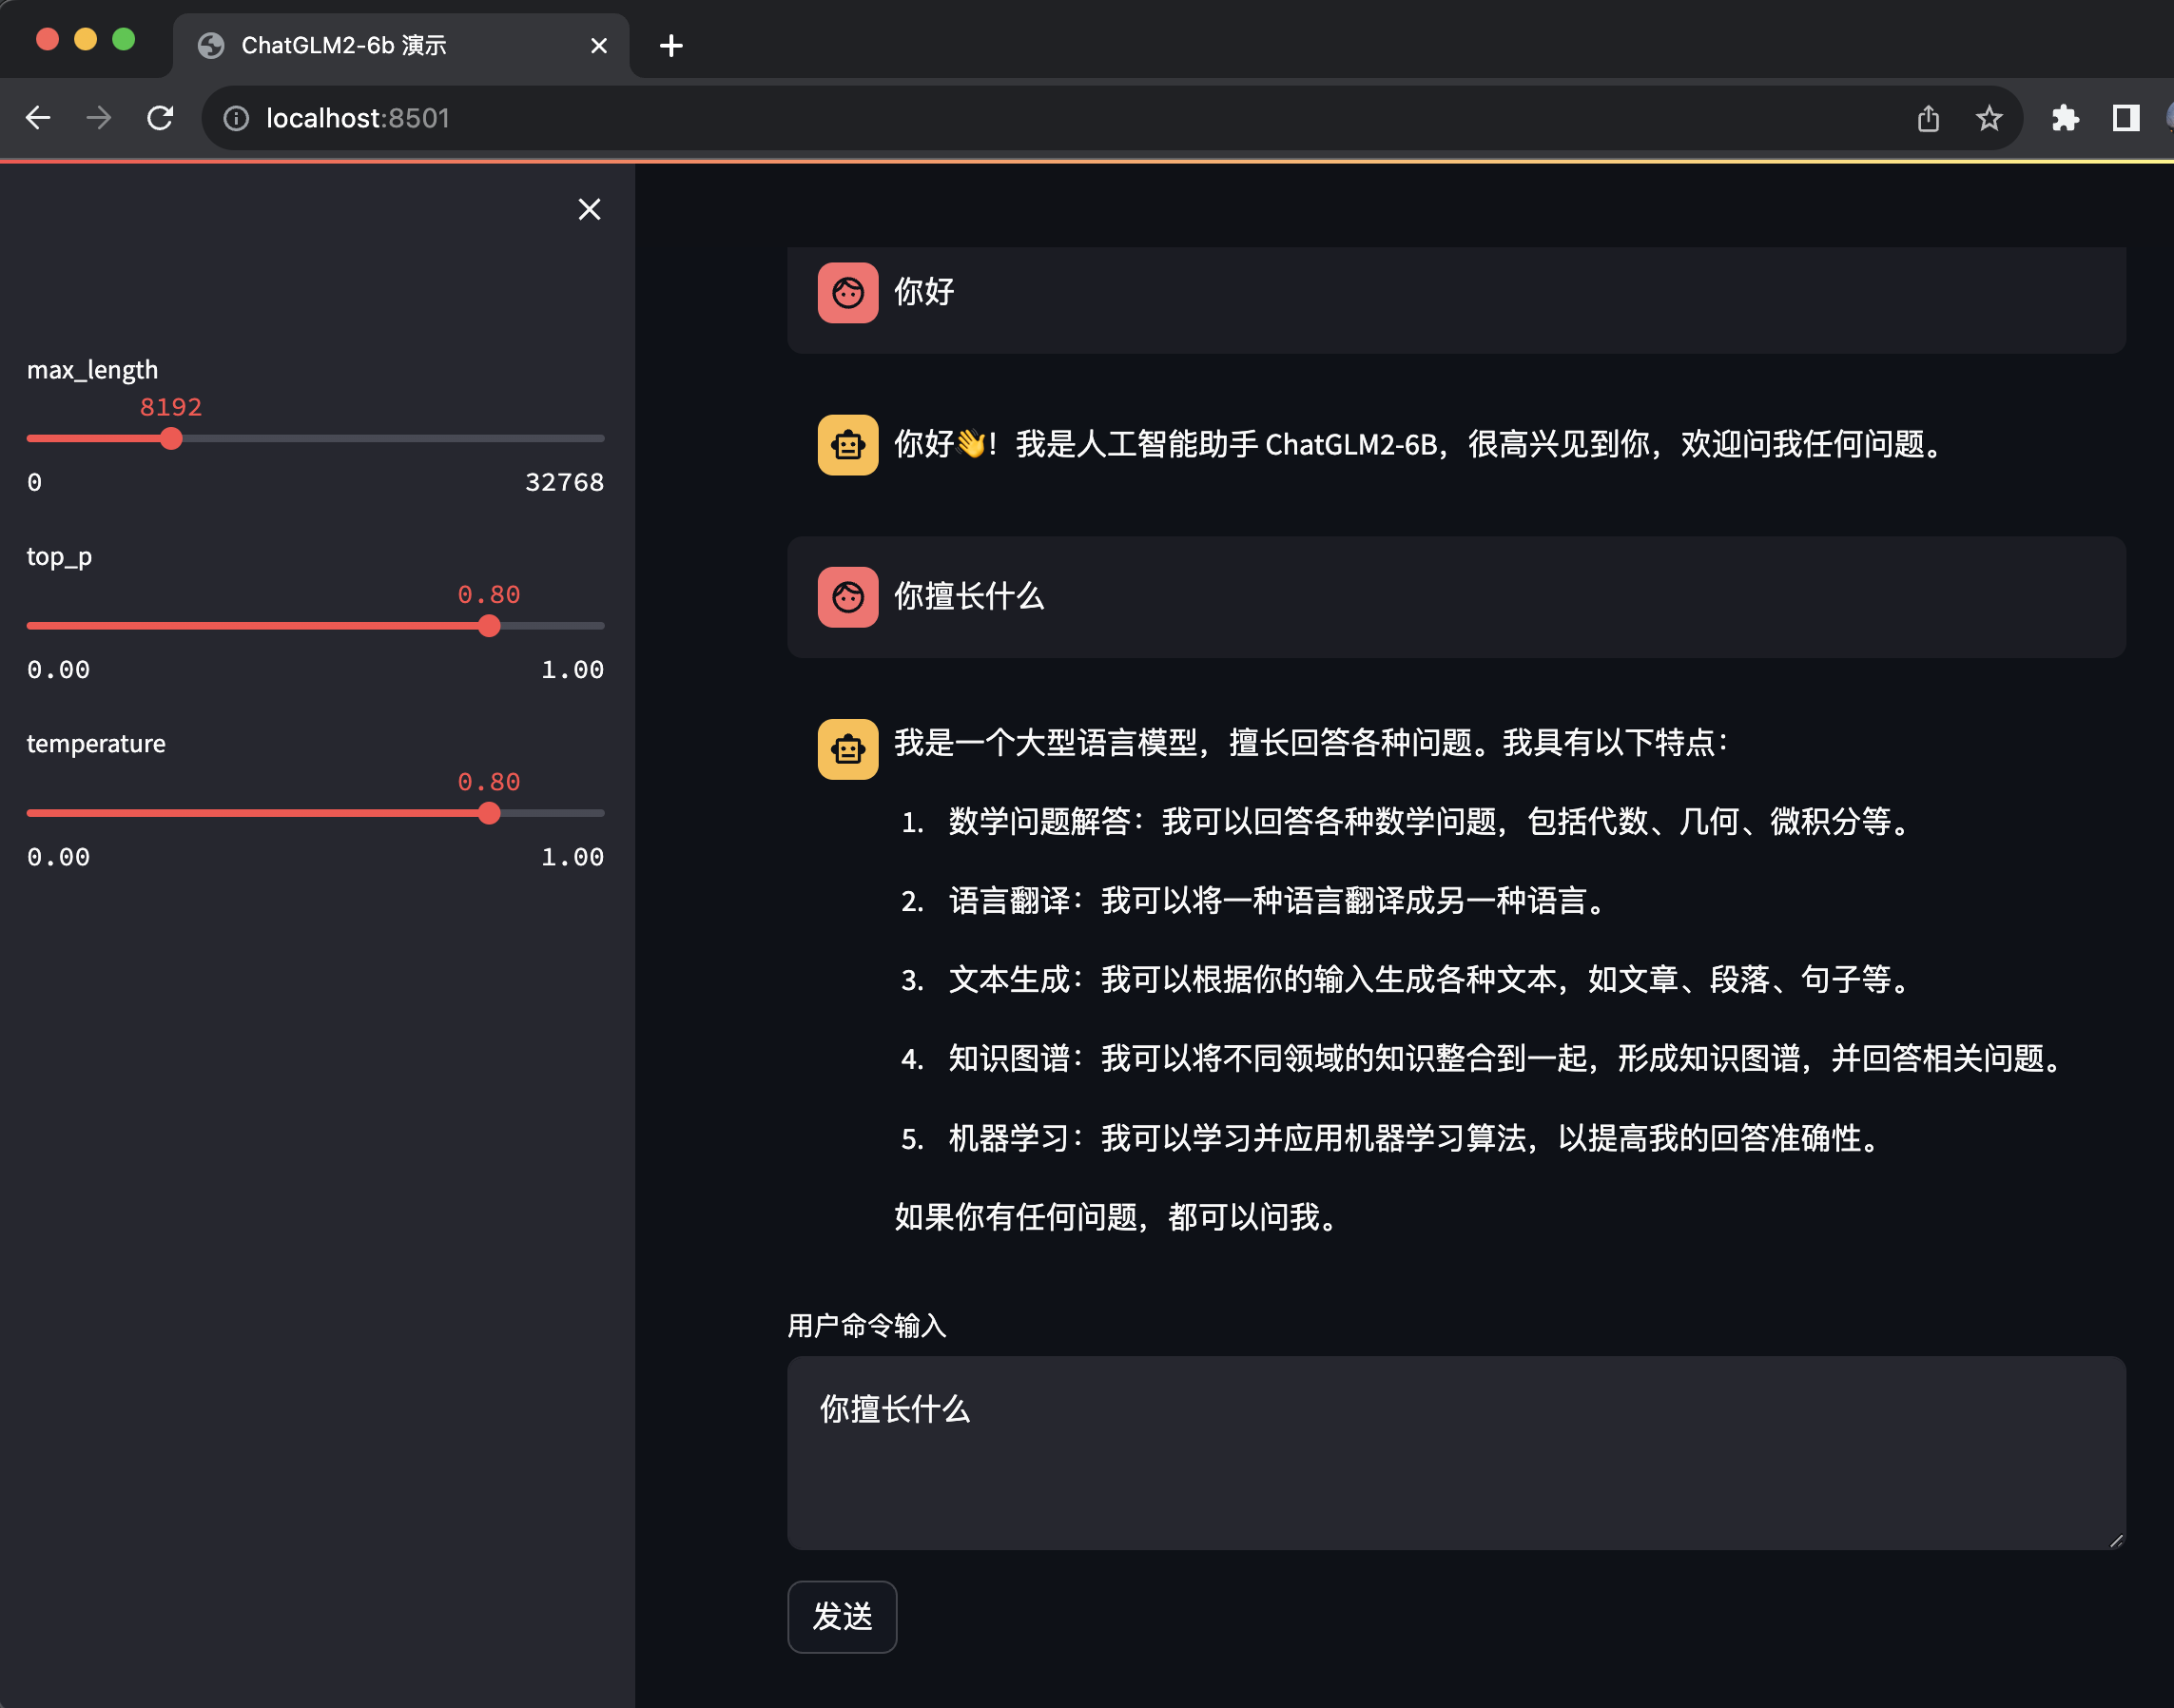
Task: Click the browser back arrow
Action: [38, 118]
